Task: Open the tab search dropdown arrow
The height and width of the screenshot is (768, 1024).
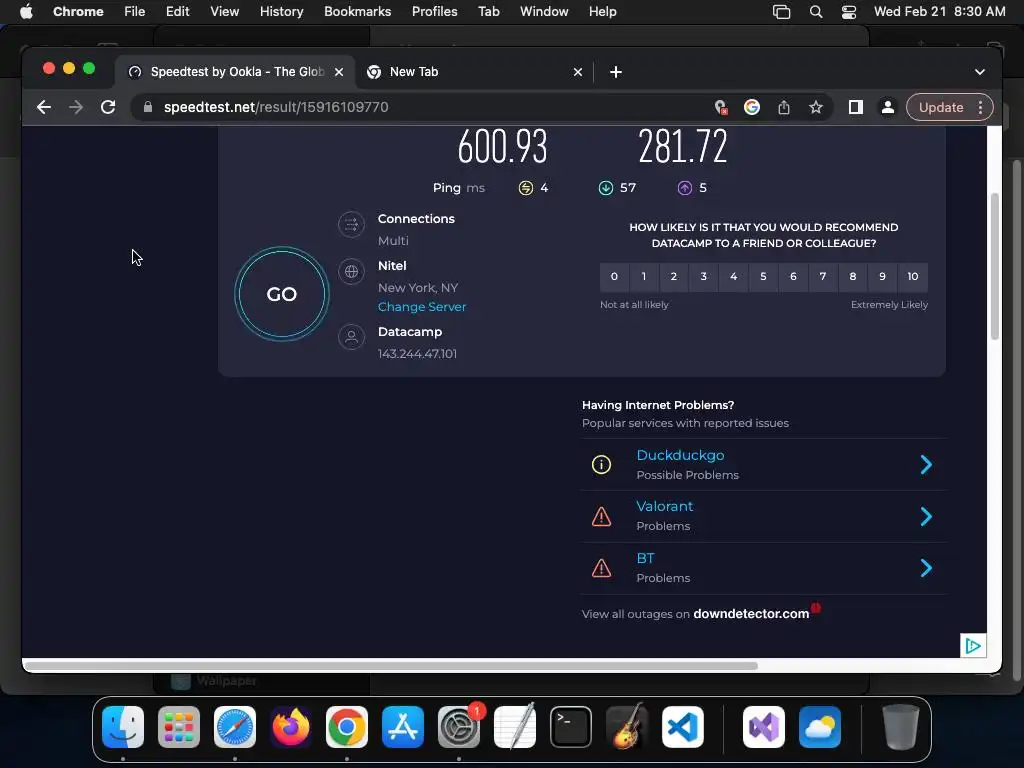Action: (x=980, y=72)
